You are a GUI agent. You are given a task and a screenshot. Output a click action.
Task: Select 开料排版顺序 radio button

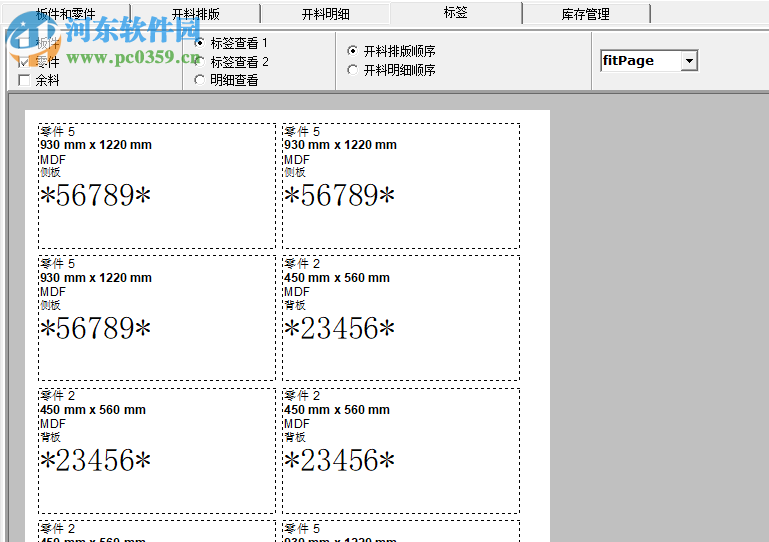tap(353, 51)
